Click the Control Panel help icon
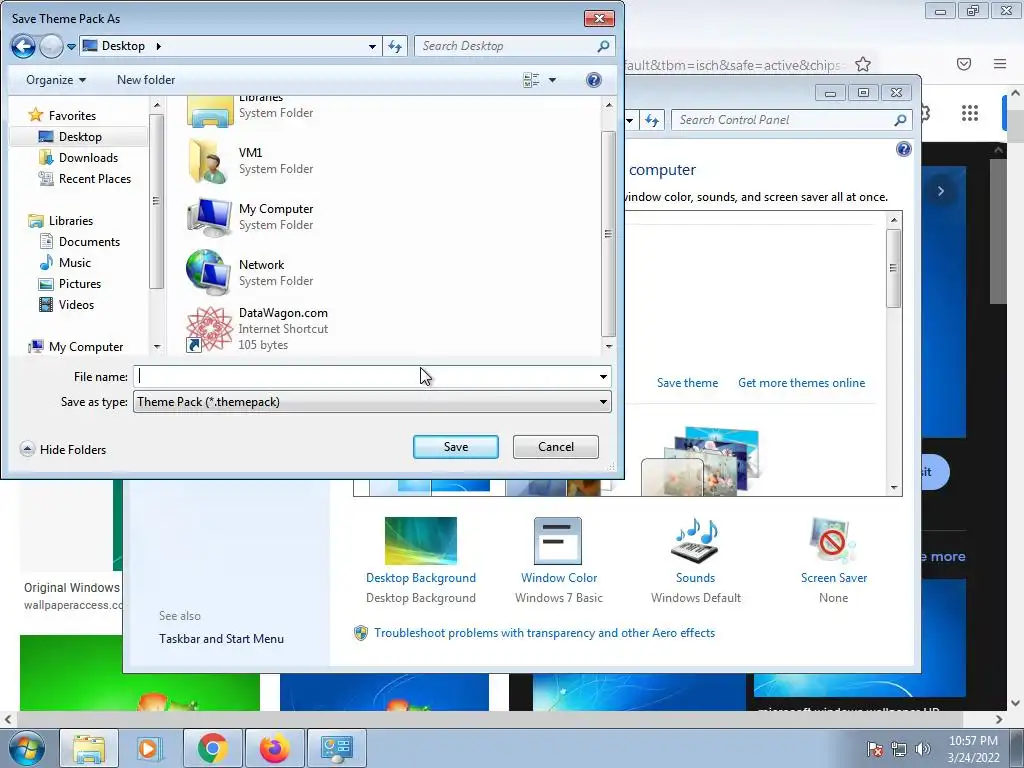Image resolution: width=1024 pixels, height=768 pixels. tap(904, 150)
